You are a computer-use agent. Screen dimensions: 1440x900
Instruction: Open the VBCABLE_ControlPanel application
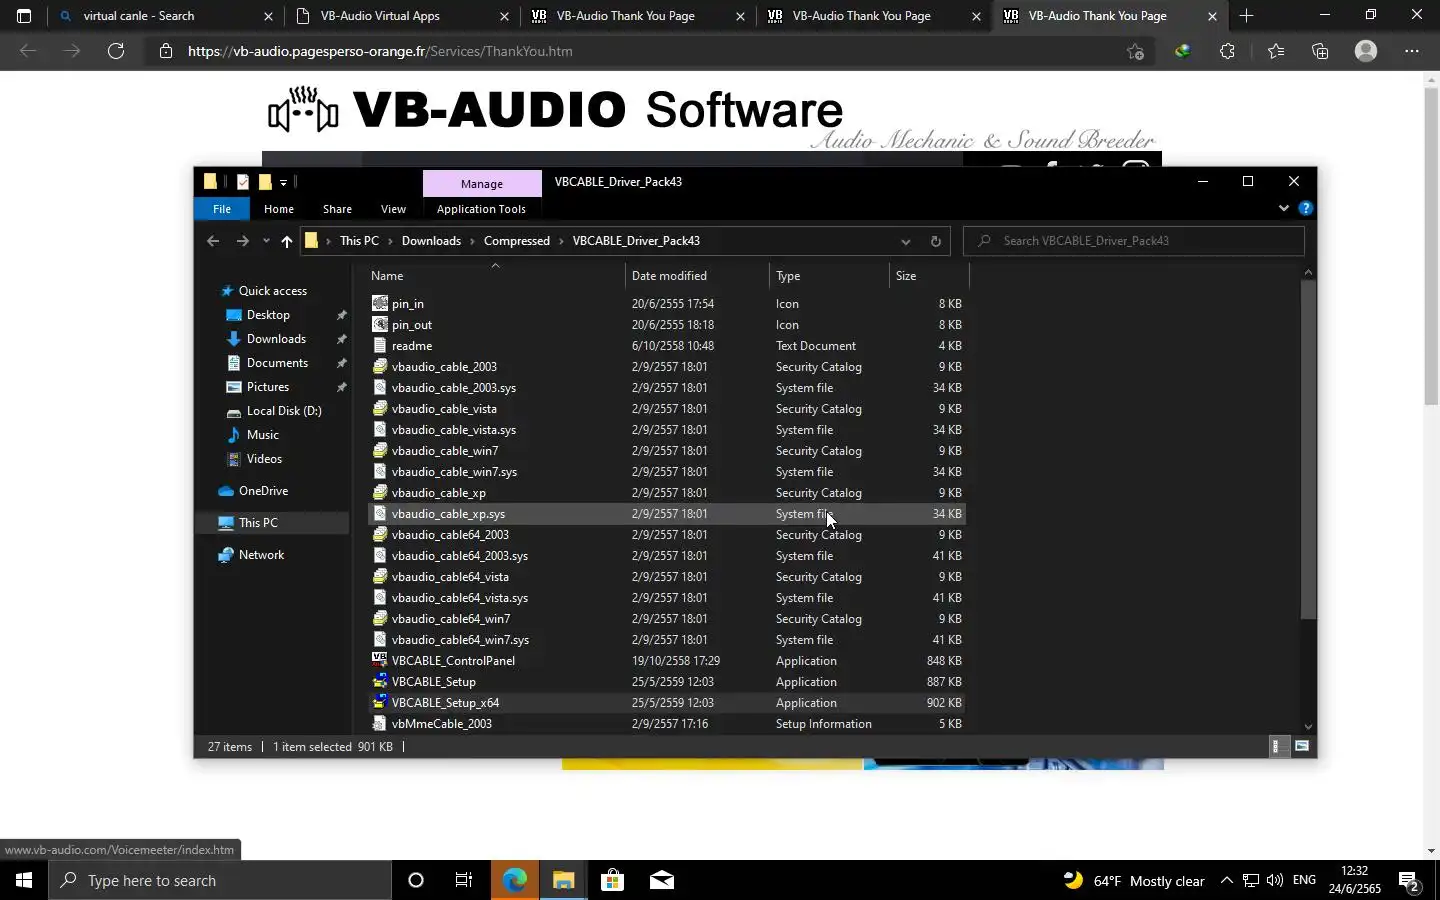click(x=667, y=661)
